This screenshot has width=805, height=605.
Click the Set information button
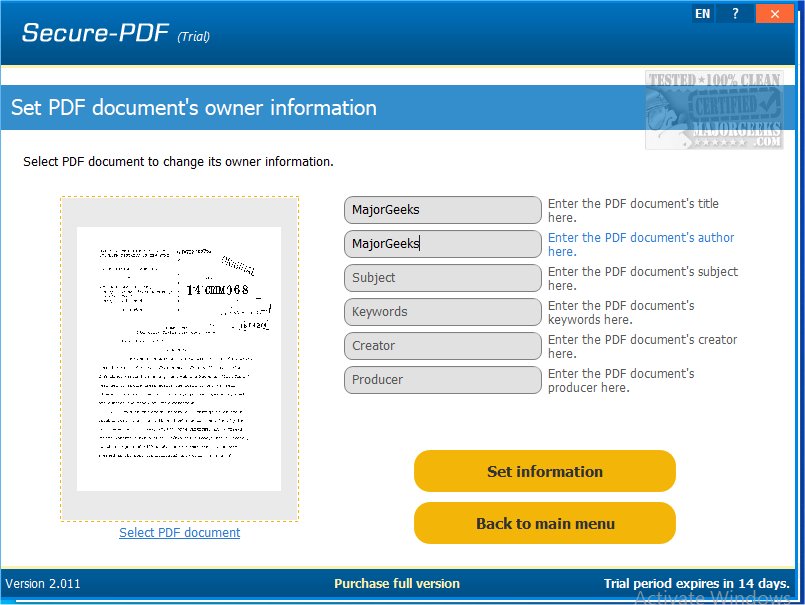[x=545, y=471]
